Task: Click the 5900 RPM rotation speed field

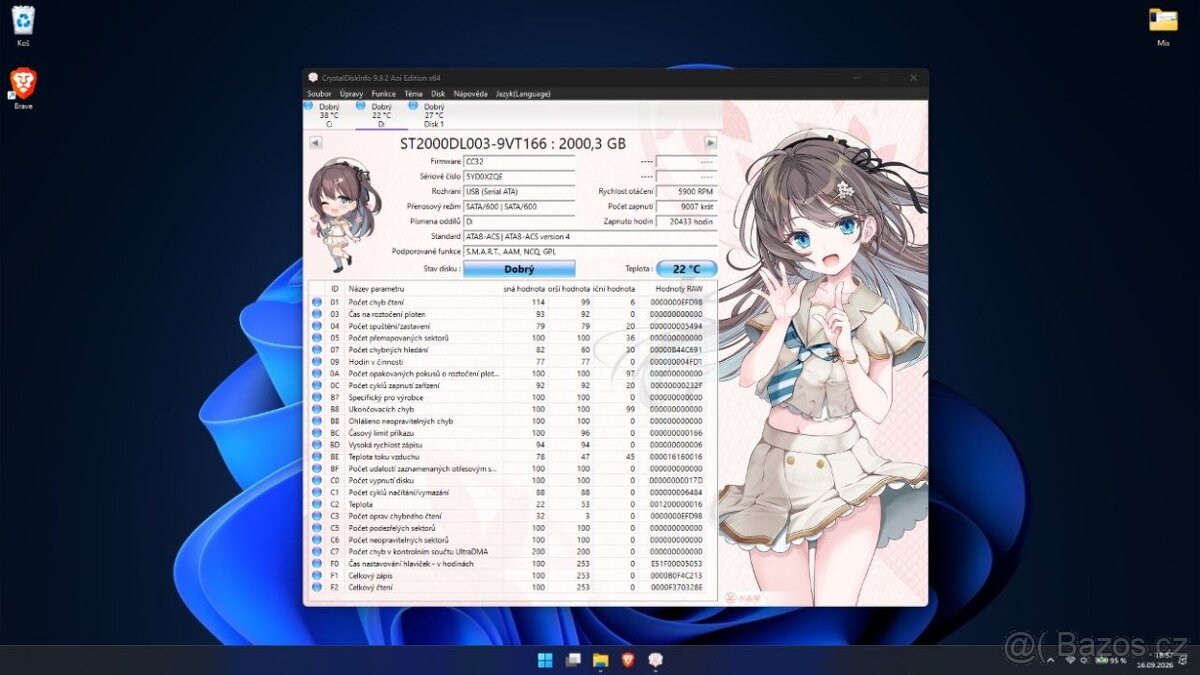Action: tap(686, 191)
